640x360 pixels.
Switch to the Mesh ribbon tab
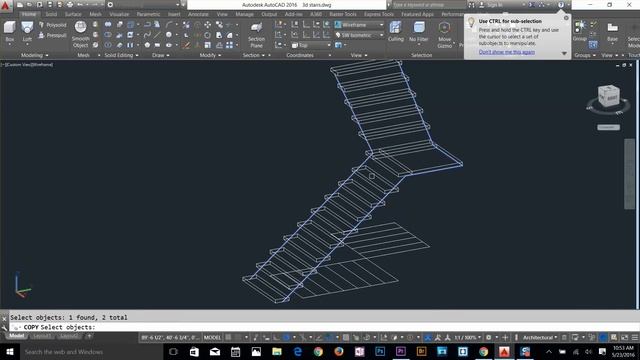point(96,14)
